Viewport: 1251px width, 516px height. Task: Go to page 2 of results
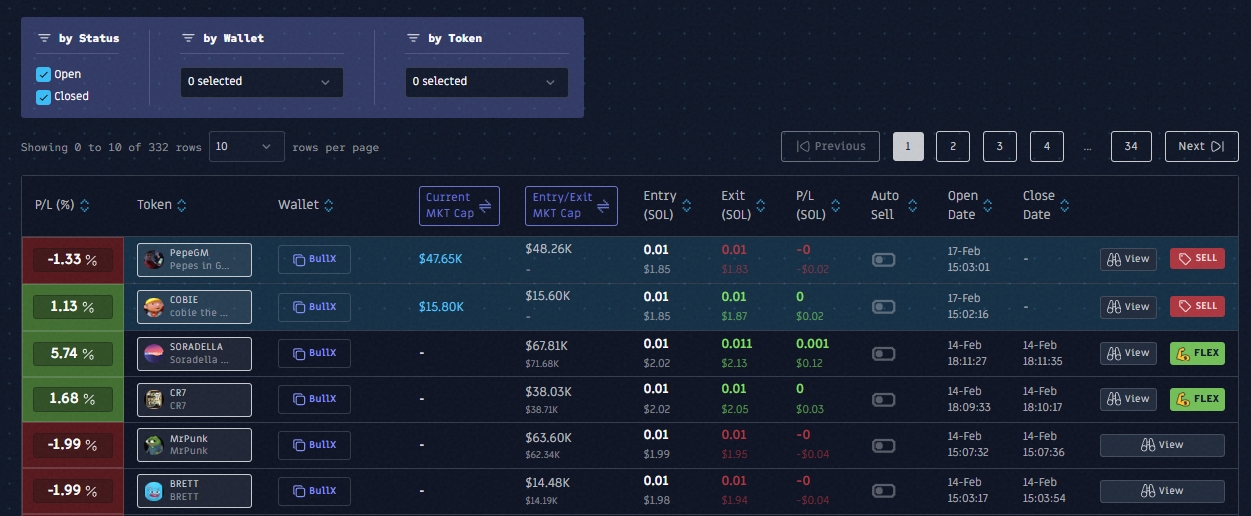952,146
